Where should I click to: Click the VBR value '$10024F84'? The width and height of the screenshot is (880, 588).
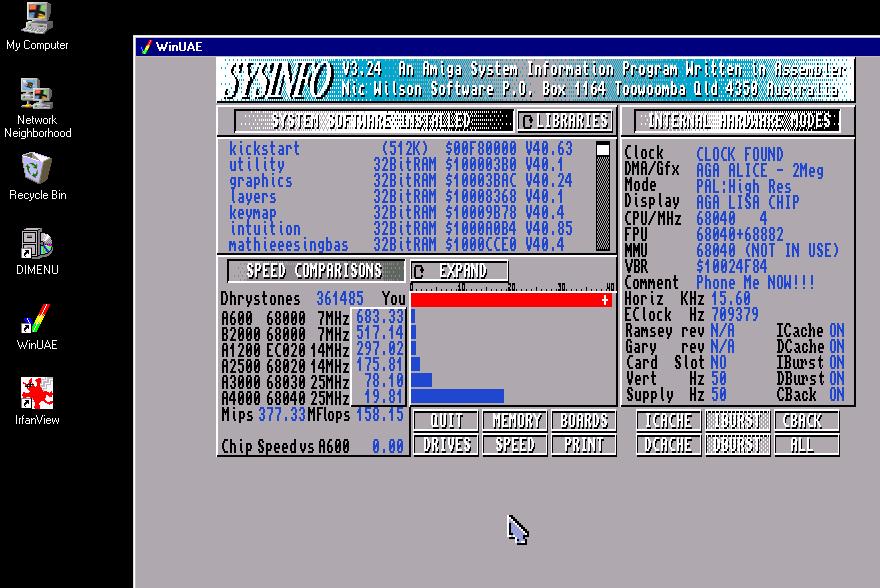732,267
